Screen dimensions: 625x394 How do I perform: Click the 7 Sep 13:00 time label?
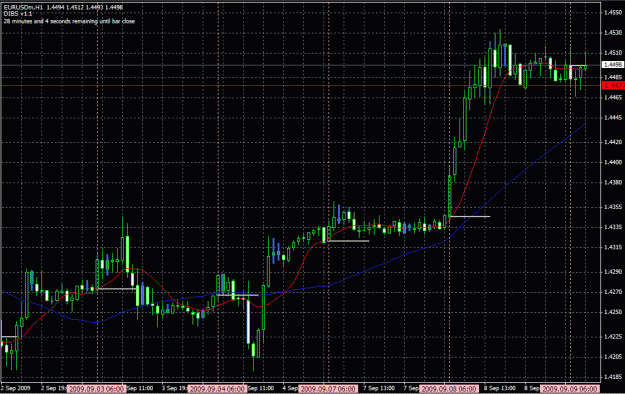pos(379,388)
